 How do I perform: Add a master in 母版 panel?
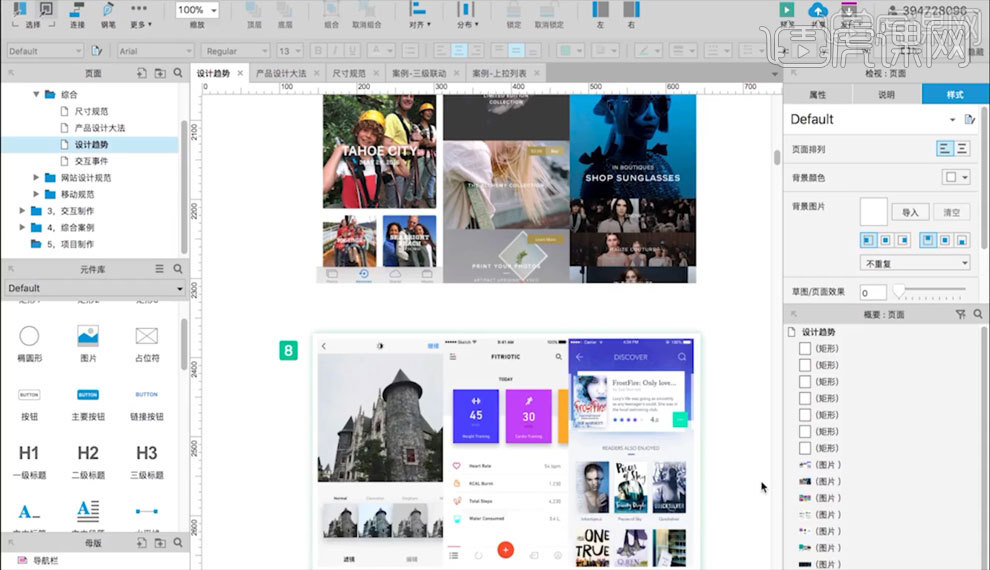141,543
